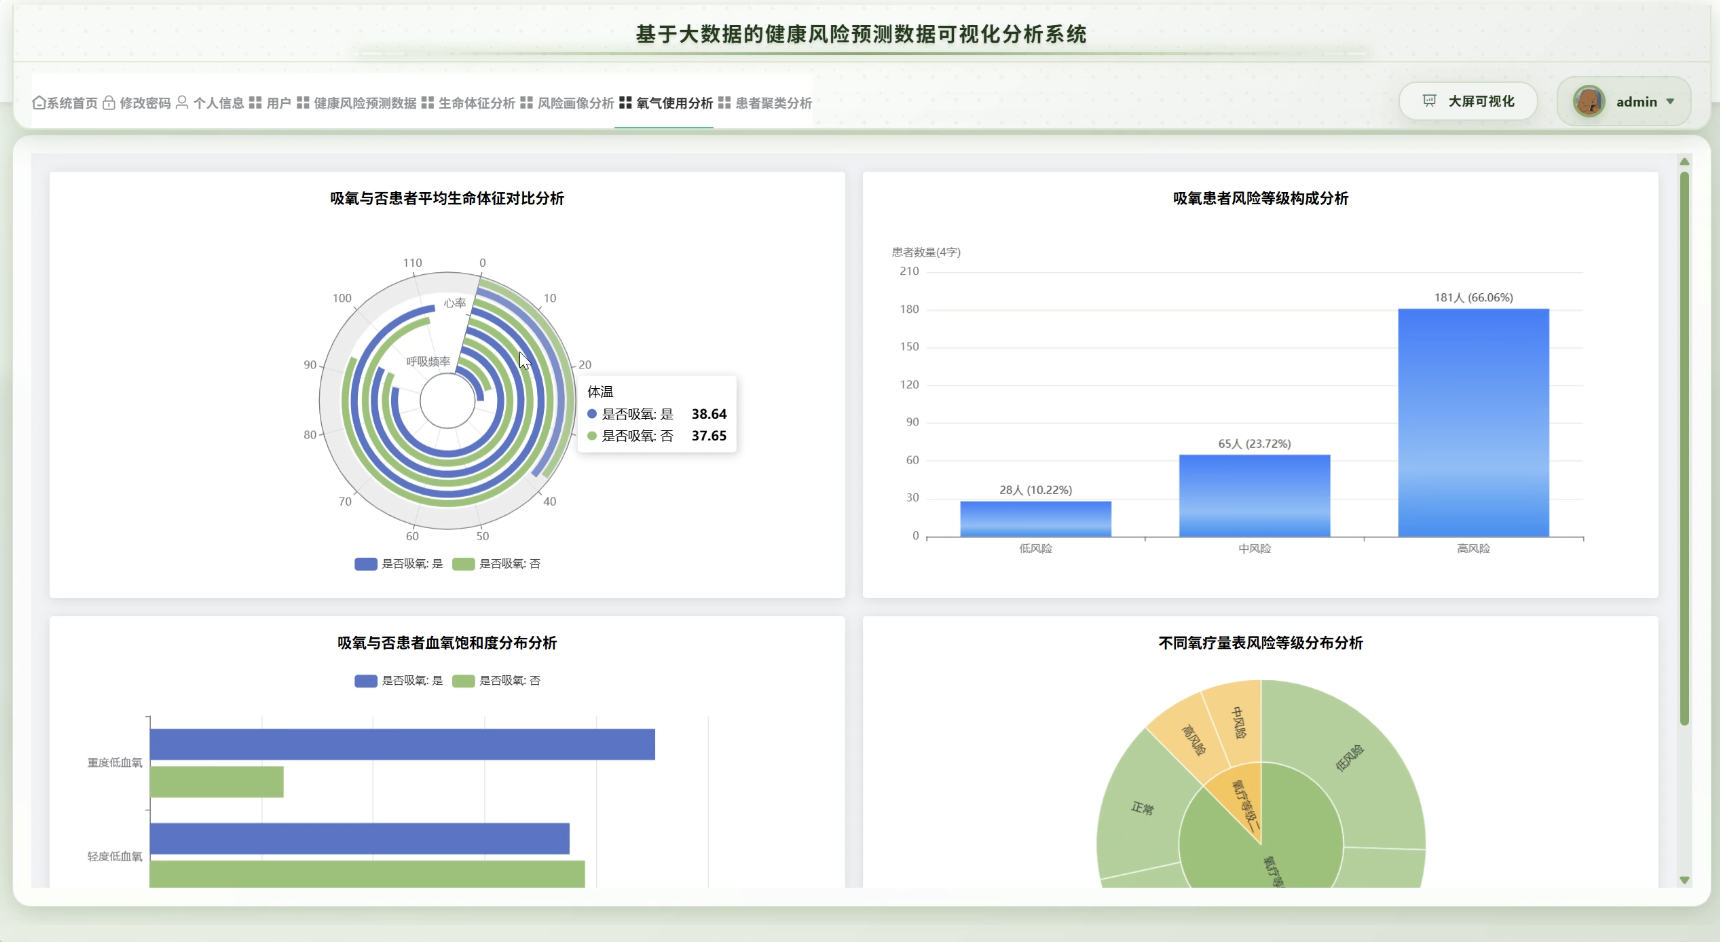Click the 正常 sunburst segment
The width and height of the screenshot is (1720, 942).
(1142, 808)
